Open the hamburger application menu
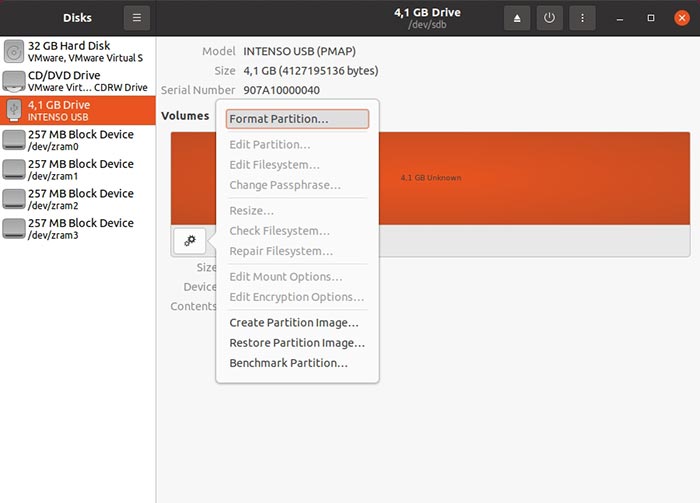 tap(137, 18)
